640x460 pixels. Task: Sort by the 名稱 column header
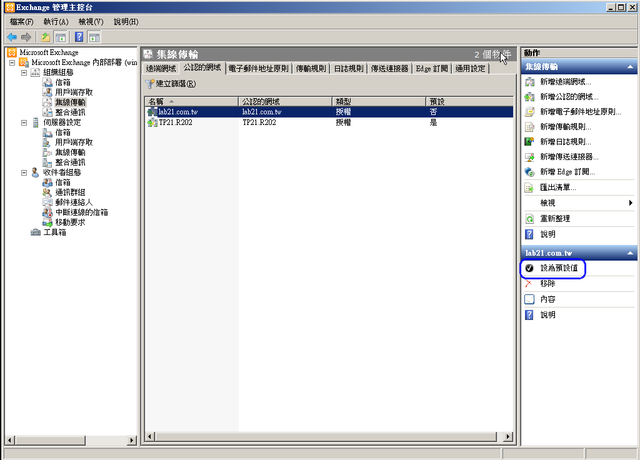click(191, 101)
